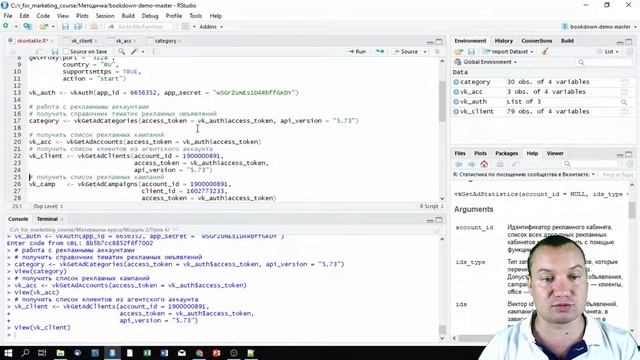
Task: Go to Help home page icon
Action: (x=484, y=164)
